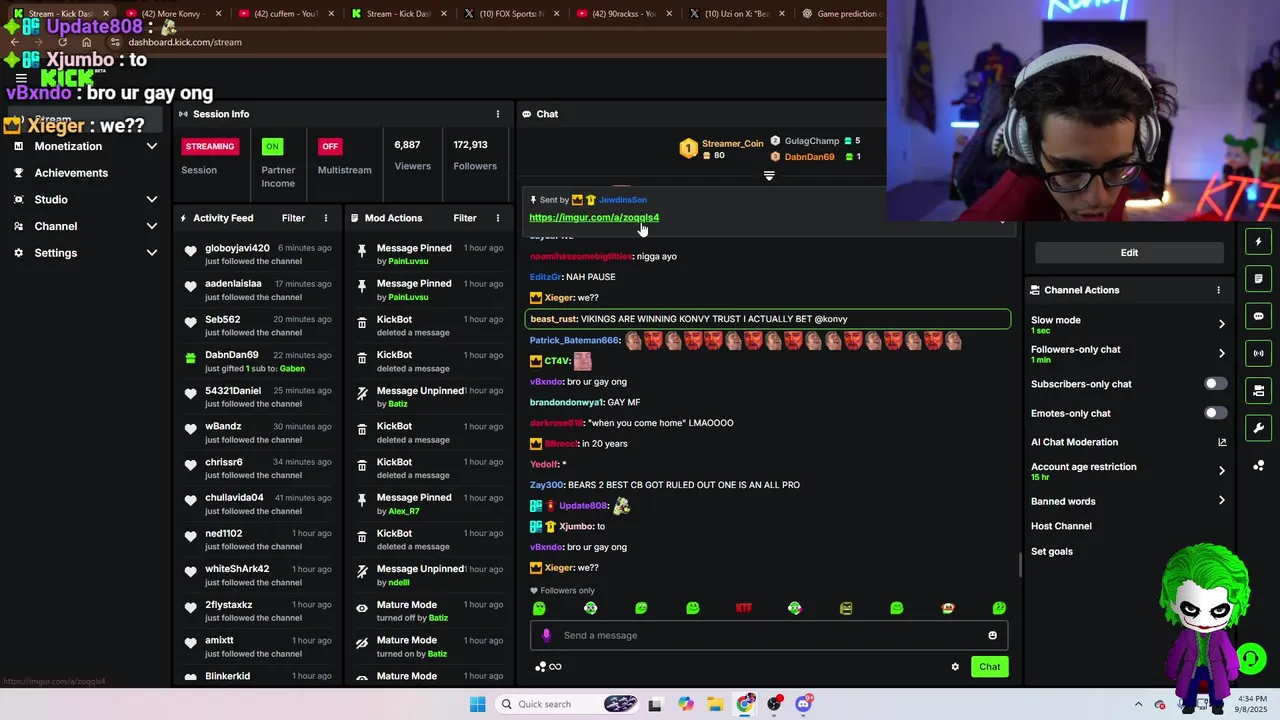Click the Windows Start button
The image size is (1280, 720).
click(x=478, y=704)
